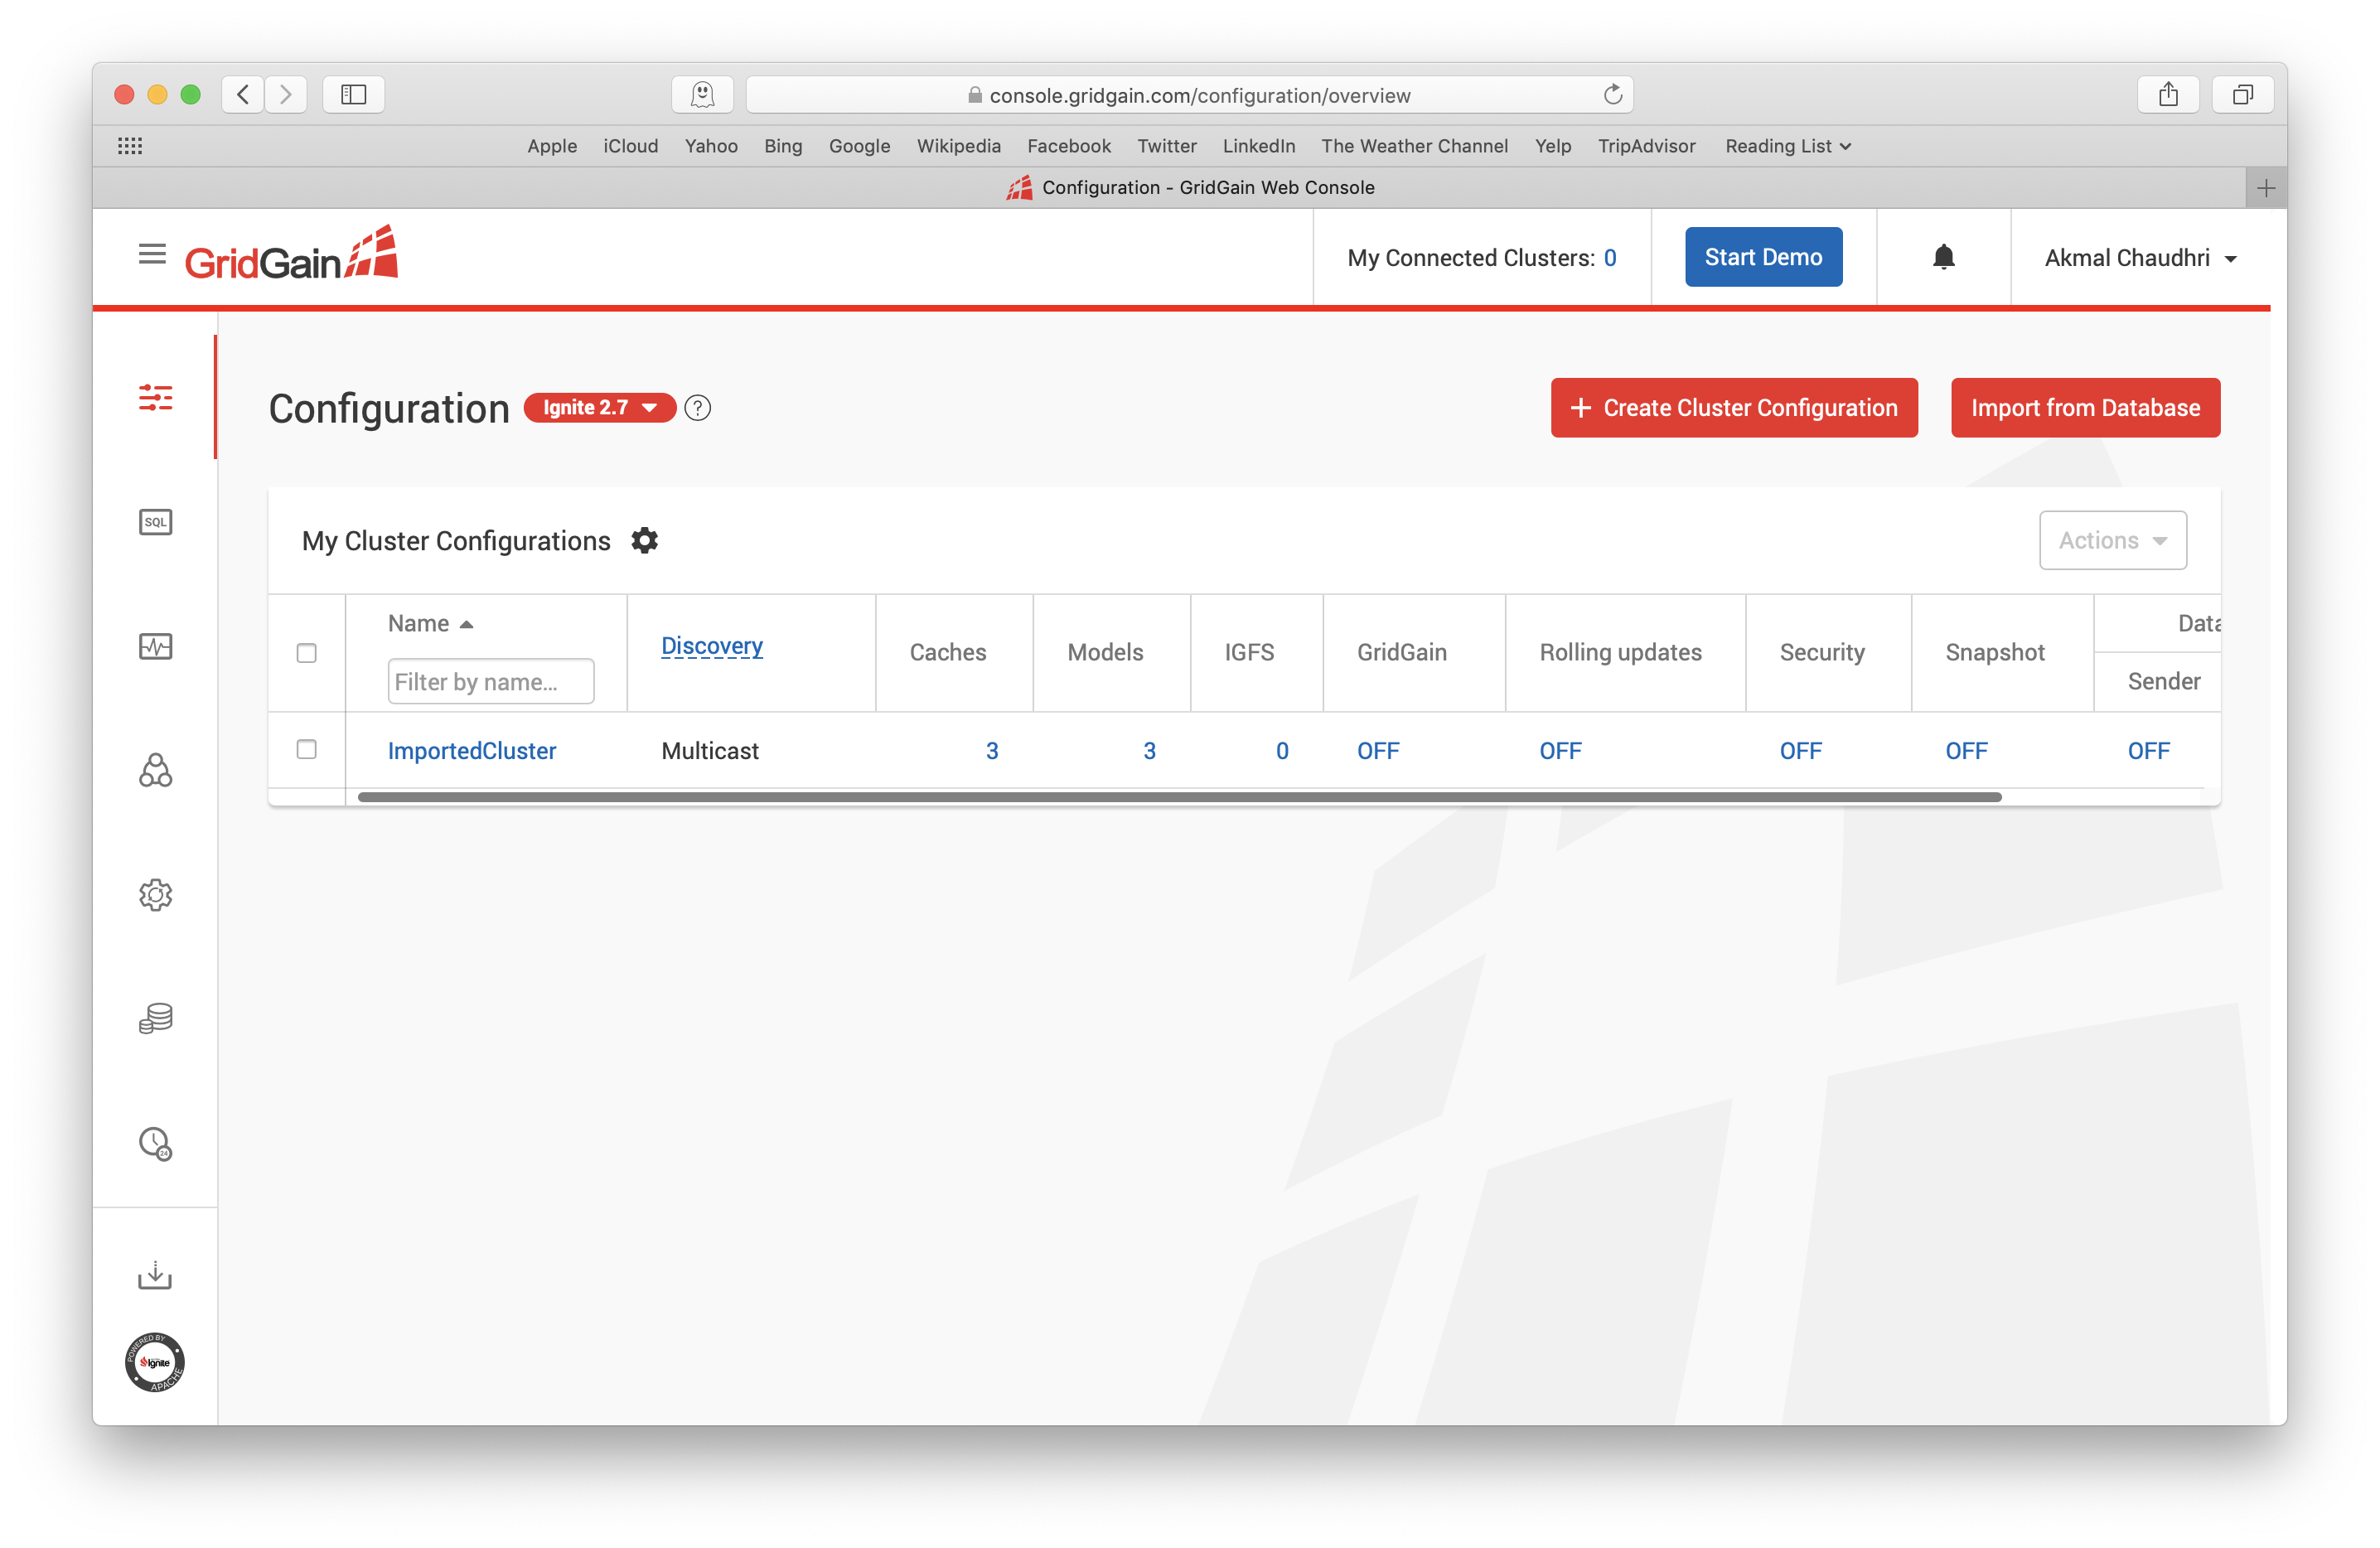Click the Discovery column header link
Viewport: 2380px width, 1548px height.
[x=711, y=646]
